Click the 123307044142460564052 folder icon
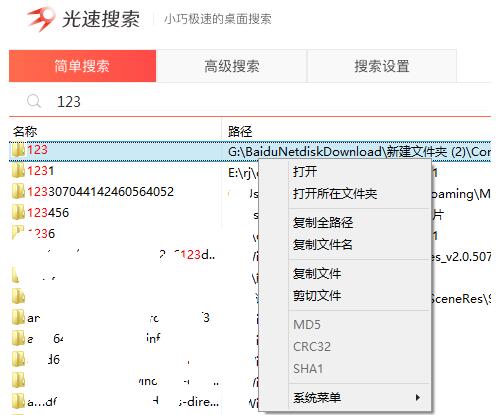 18,192
